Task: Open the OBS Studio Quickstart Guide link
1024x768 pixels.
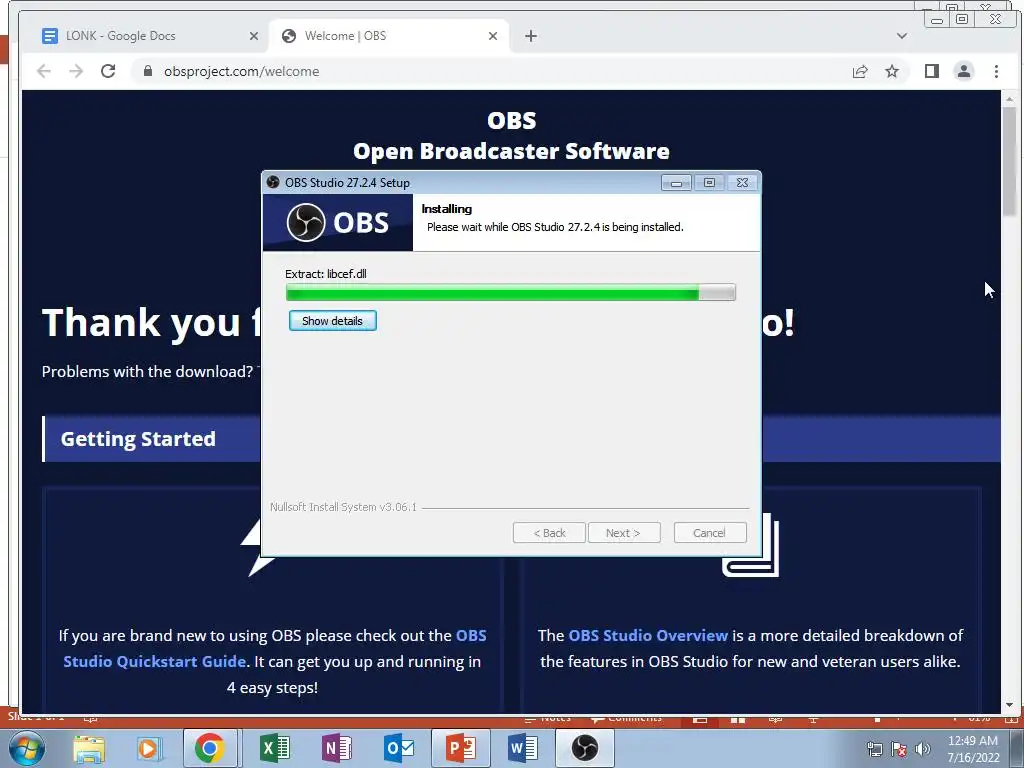Action: pyautogui.click(x=275, y=648)
